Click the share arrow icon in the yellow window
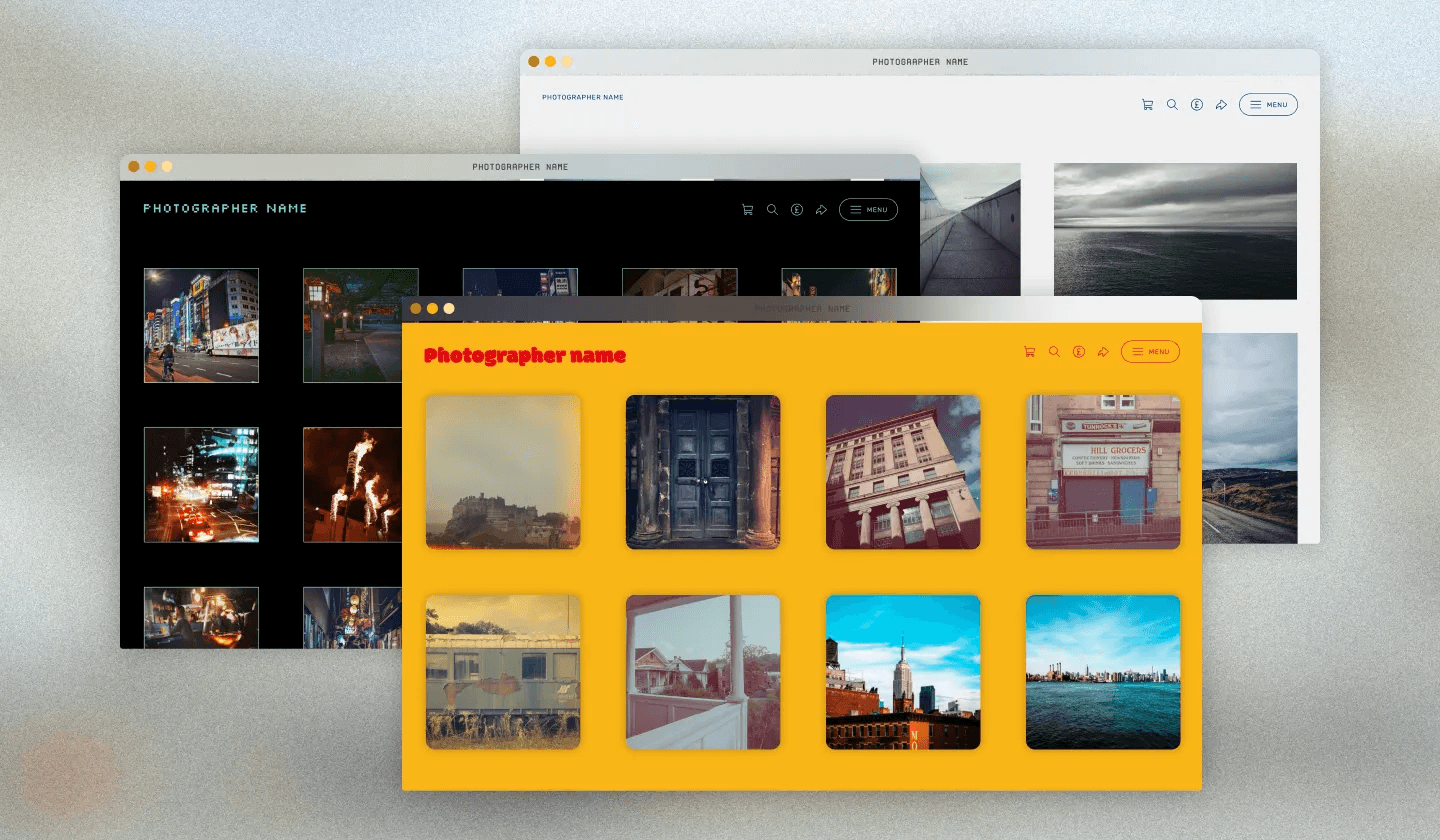This screenshot has width=1440, height=840. (x=1103, y=352)
